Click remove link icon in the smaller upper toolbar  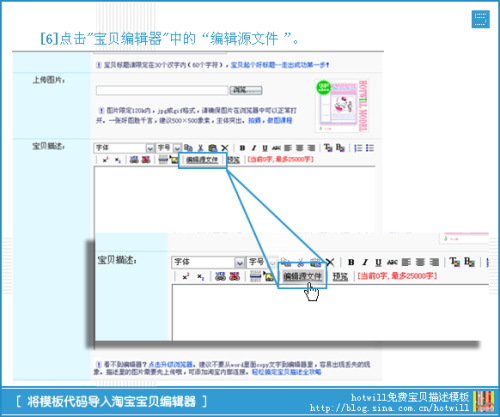pyautogui.click(x=146, y=159)
